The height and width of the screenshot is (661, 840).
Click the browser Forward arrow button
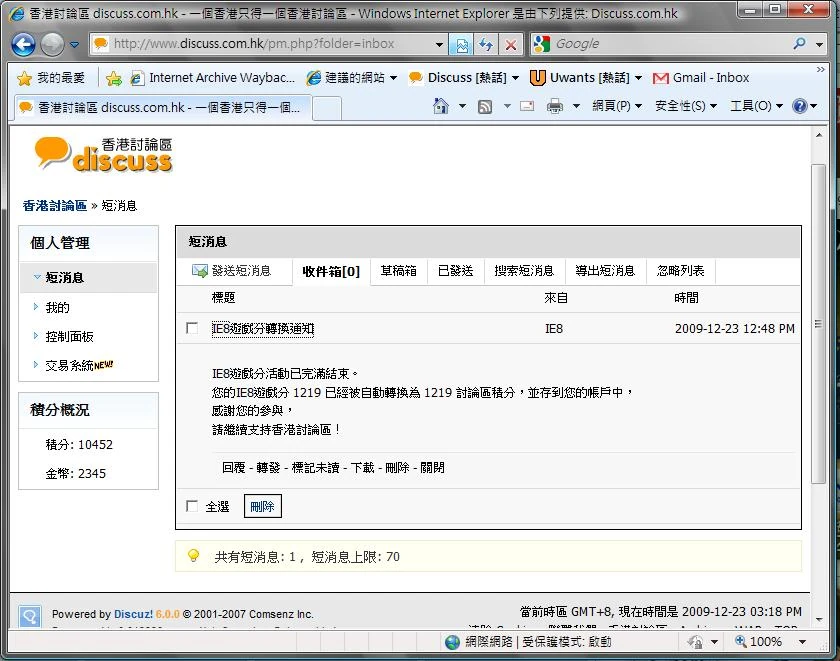pos(52,44)
